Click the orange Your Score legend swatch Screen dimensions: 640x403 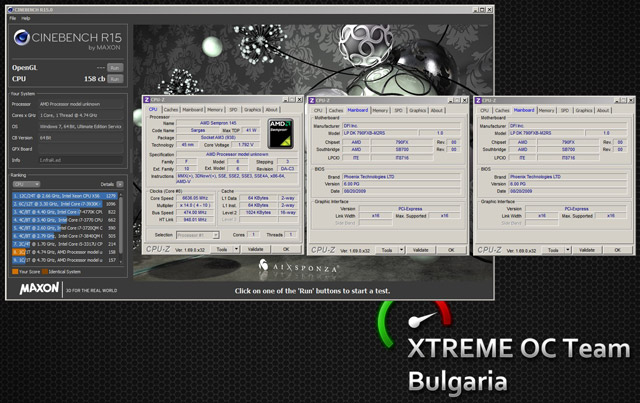(x=15, y=272)
